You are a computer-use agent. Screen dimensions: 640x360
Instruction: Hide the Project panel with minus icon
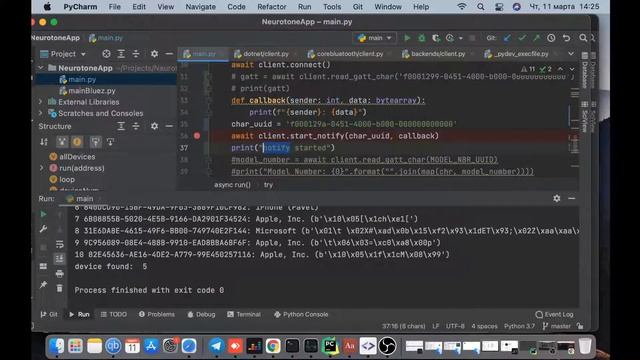169,54
